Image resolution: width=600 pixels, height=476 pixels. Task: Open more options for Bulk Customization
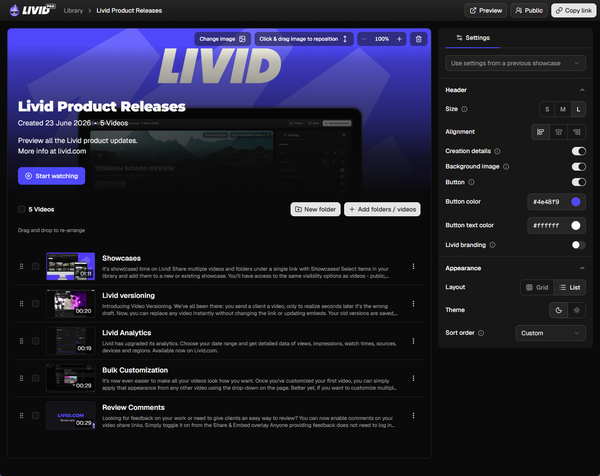(413, 378)
